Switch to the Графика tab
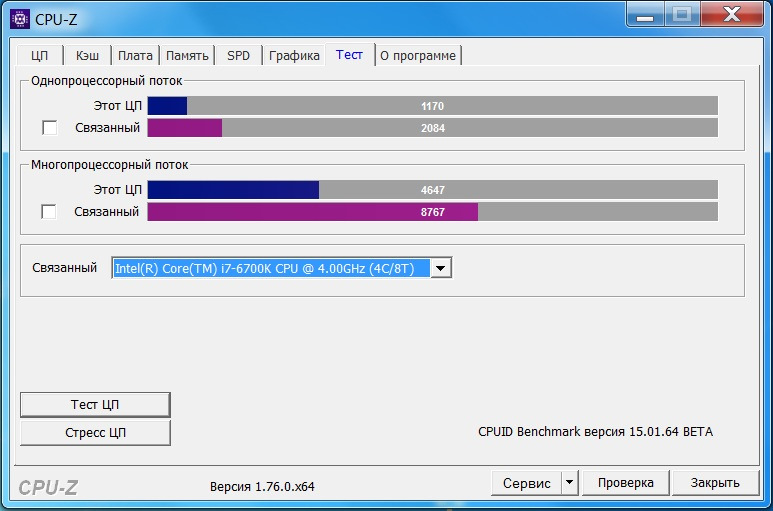 point(294,56)
